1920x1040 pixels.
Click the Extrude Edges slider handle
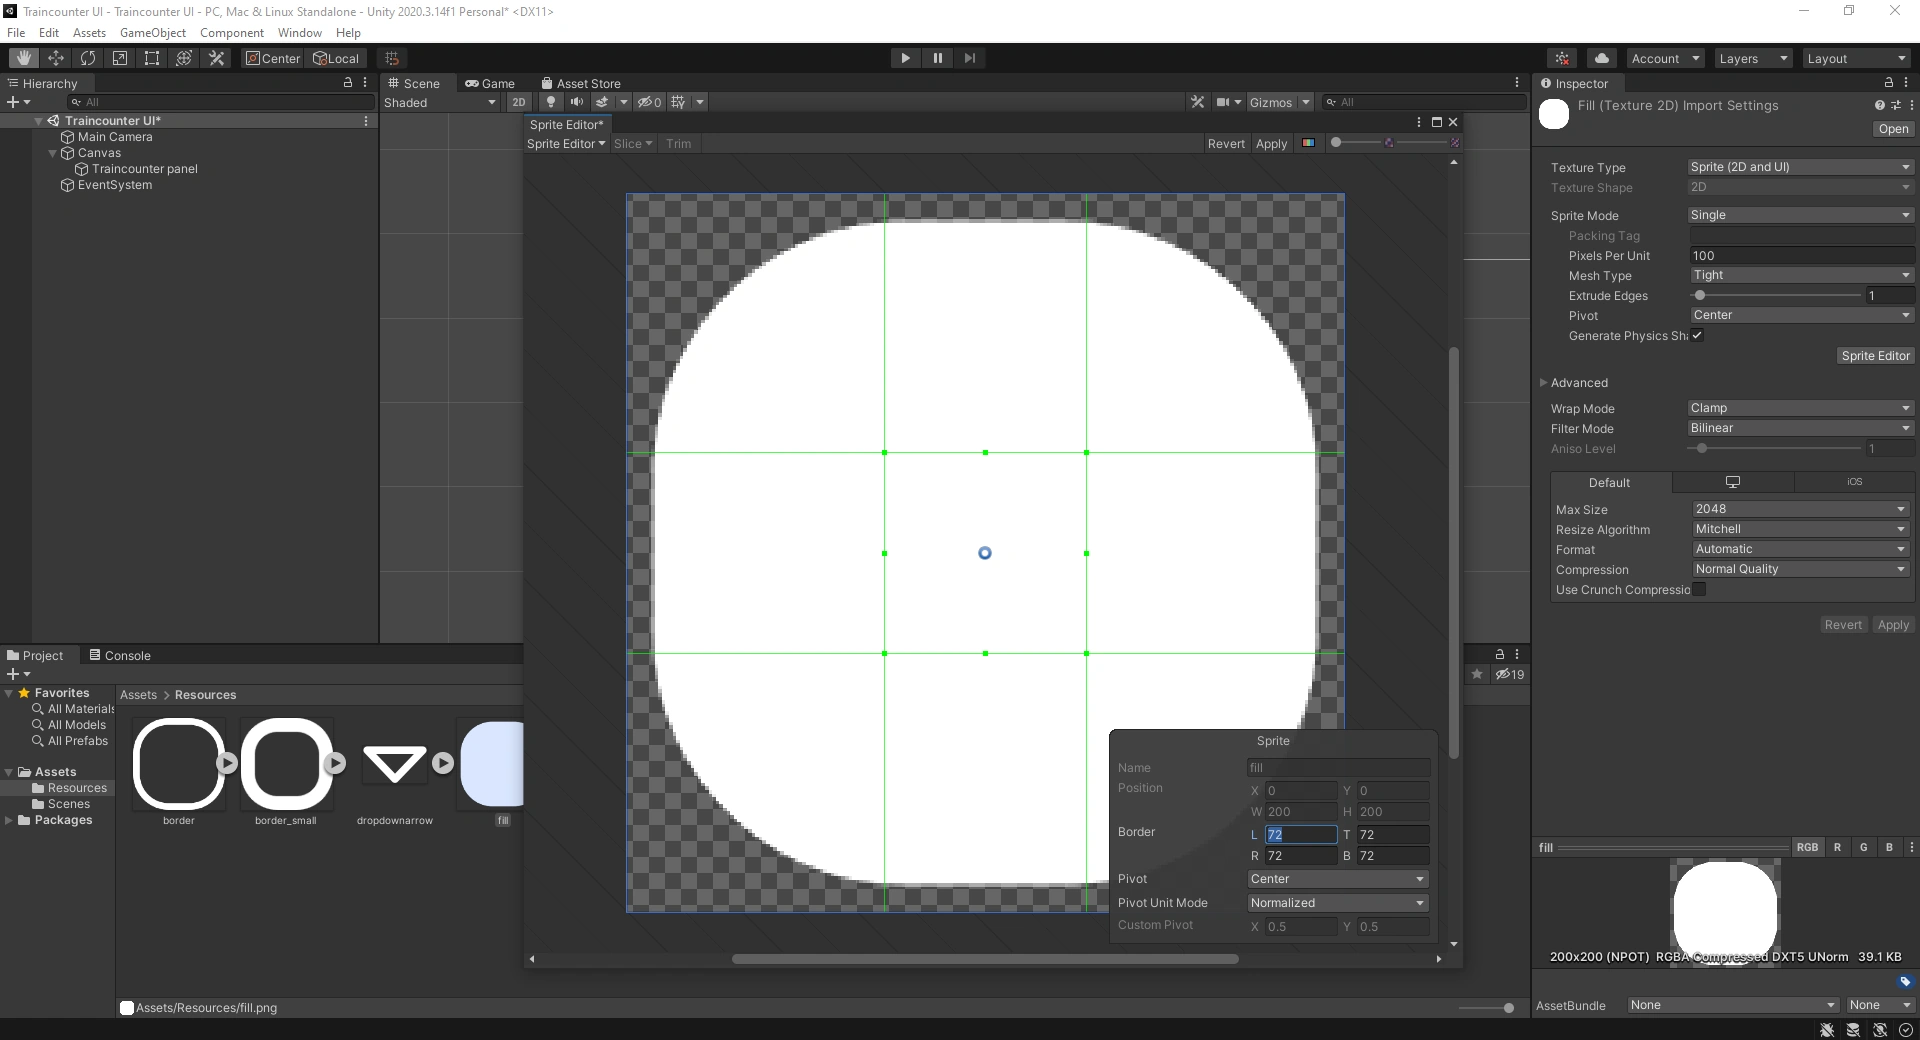point(1699,295)
